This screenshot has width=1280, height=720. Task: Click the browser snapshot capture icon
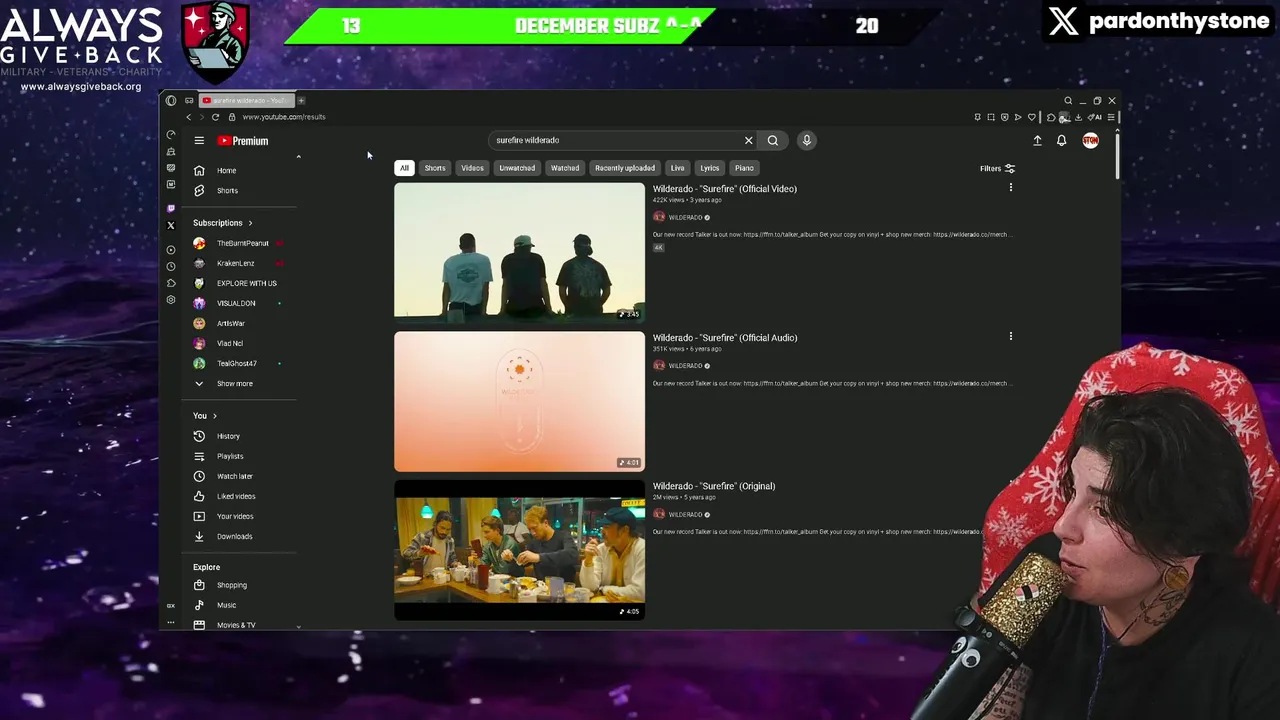coord(991,117)
